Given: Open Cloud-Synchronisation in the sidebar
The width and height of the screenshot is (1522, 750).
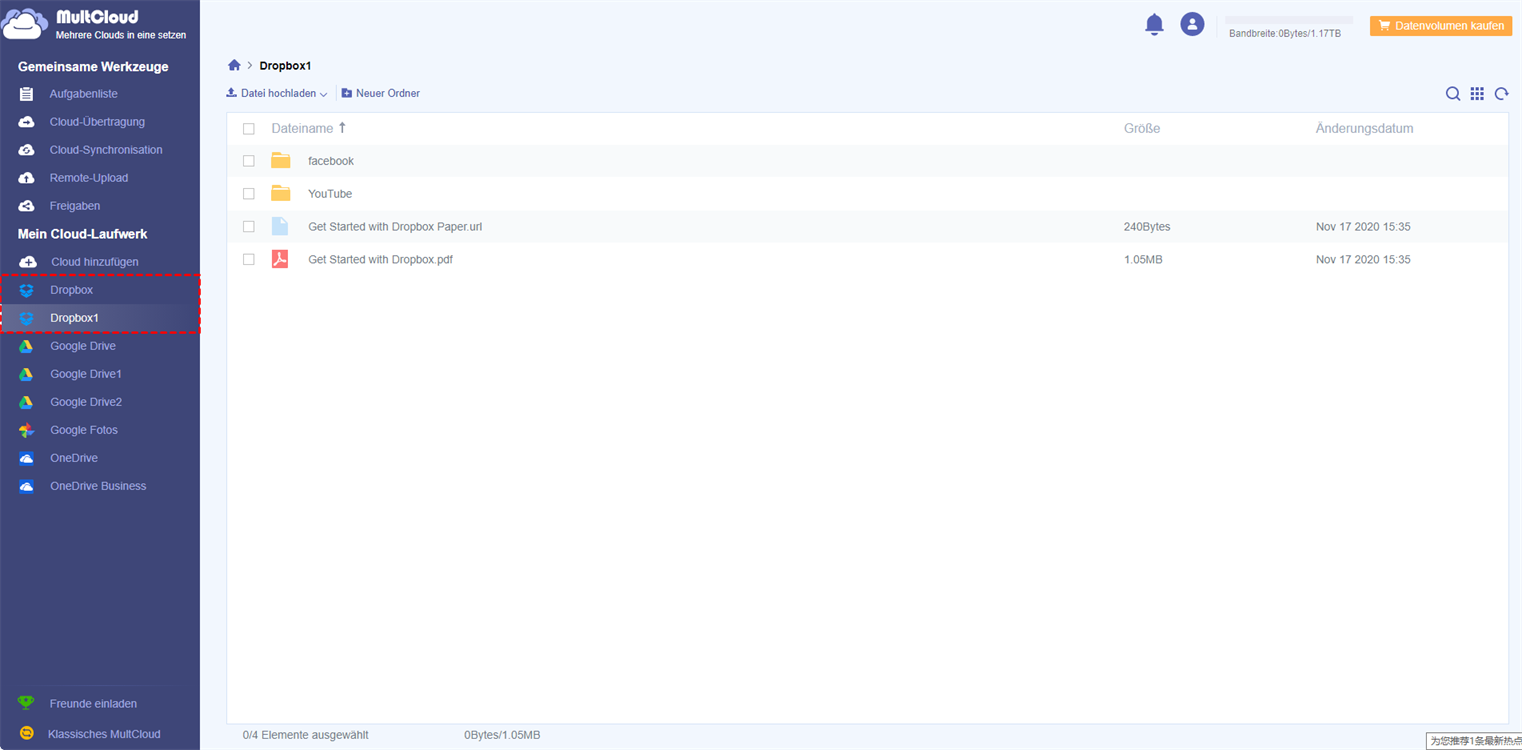Looking at the screenshot, I should [x=106, y=150].
